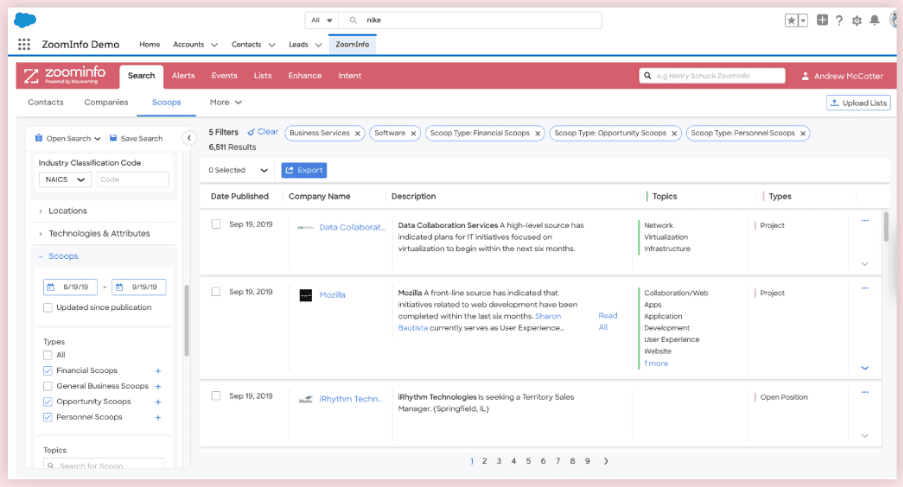The image size is (903, 487).
Task: Click the Upload Lists button
Action: coord(858,103)
